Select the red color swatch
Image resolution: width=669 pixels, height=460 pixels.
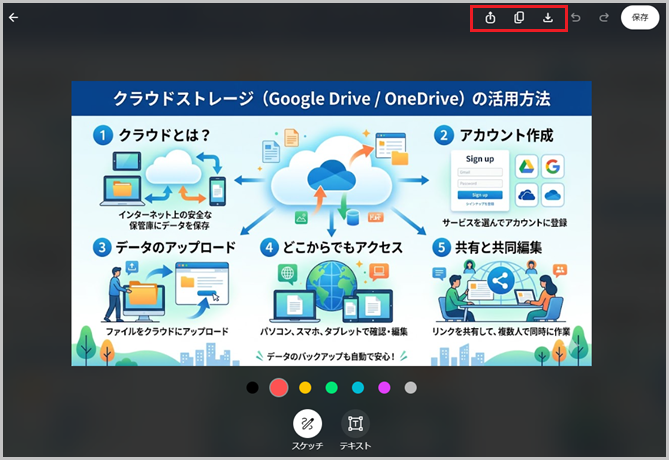point(279,387)
